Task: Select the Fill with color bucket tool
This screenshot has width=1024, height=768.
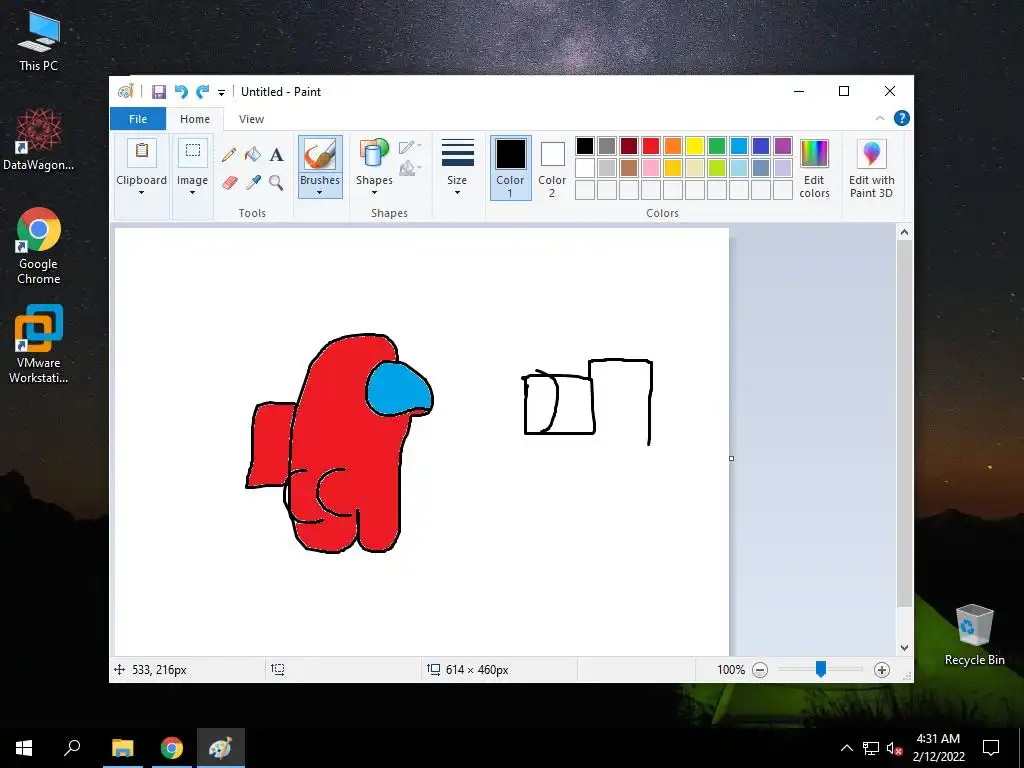Action: click(x=253, y=155)
